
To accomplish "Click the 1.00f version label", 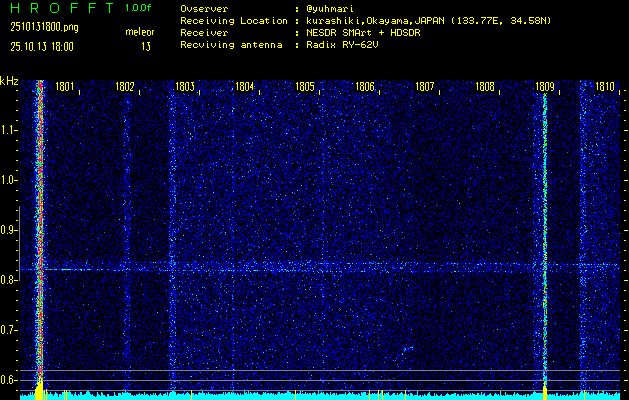I will [x=139, y=8].
